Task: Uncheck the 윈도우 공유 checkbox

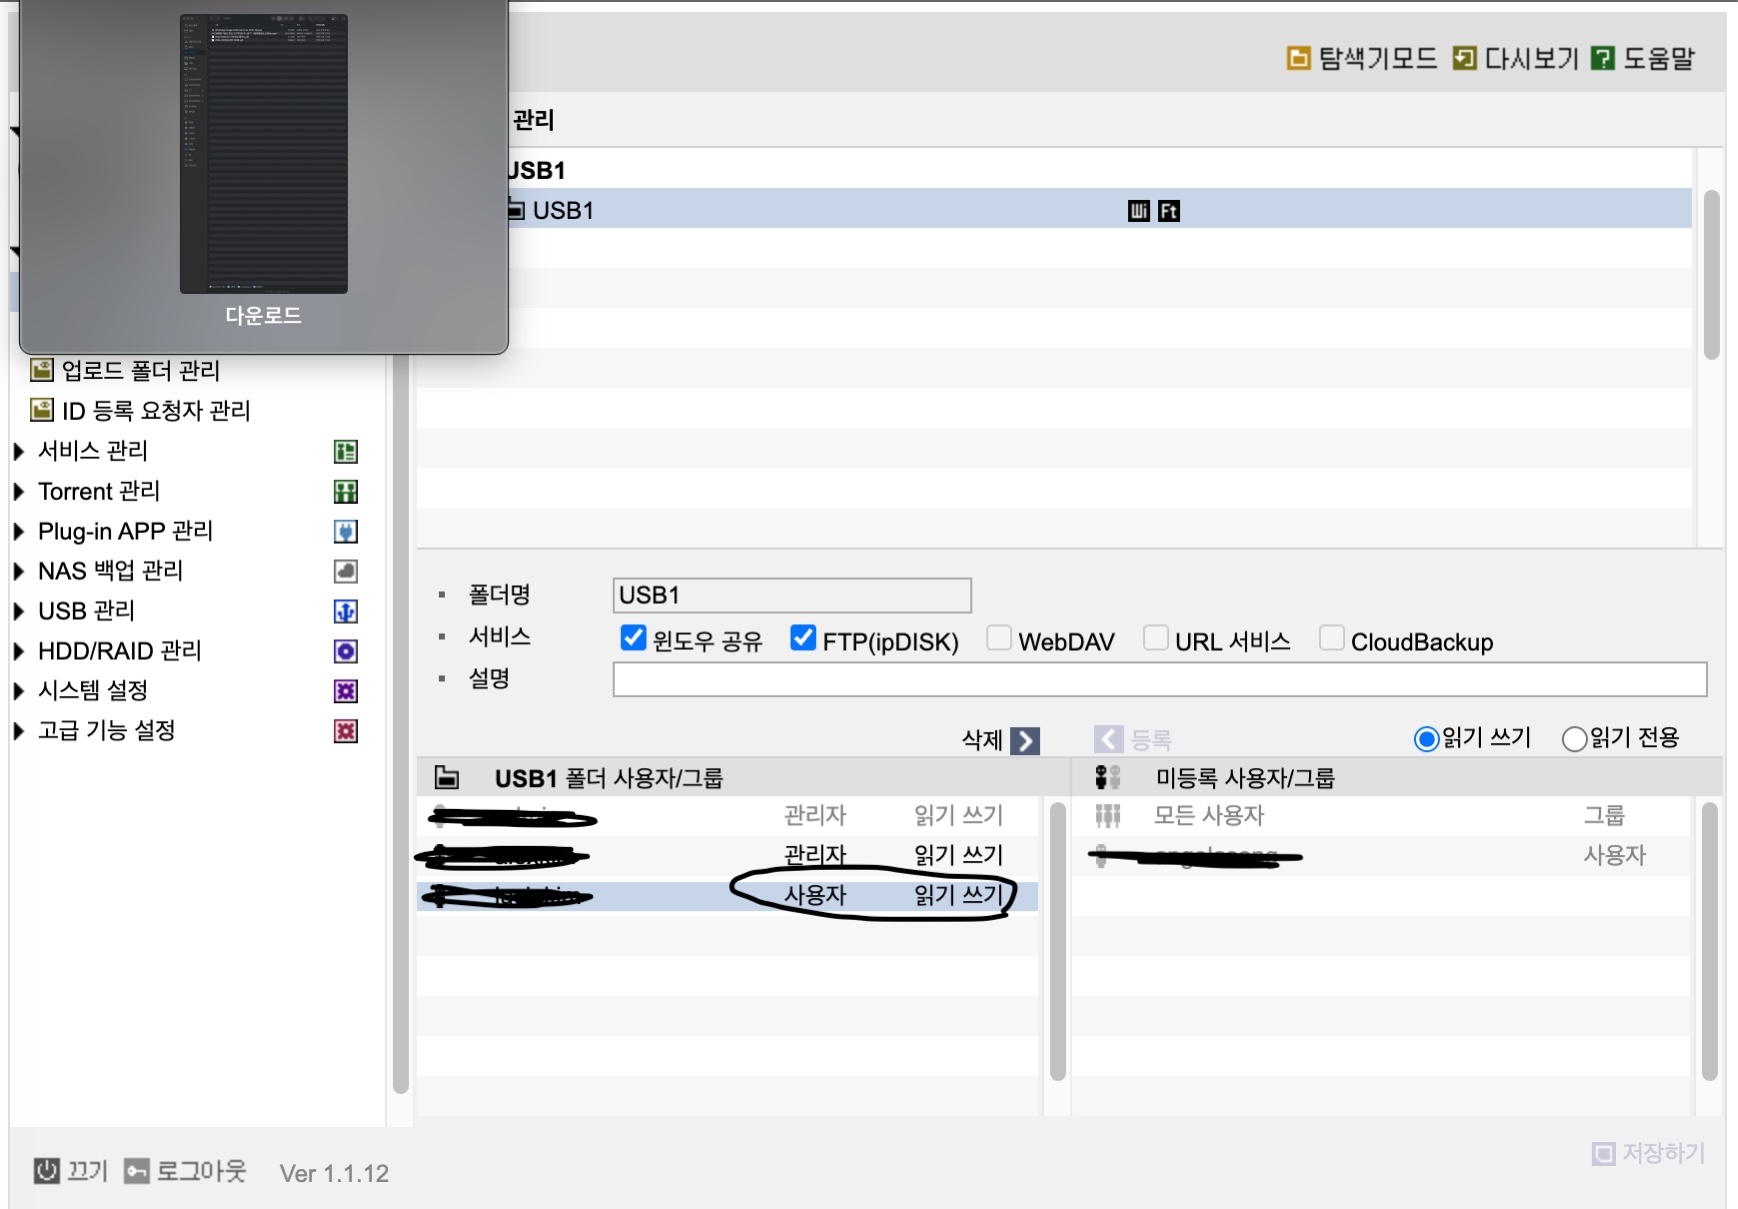Action: tap(633, 638)
